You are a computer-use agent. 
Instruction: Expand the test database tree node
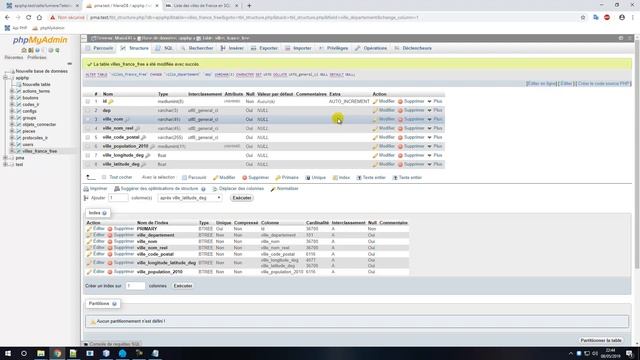[x=6, y=164]
